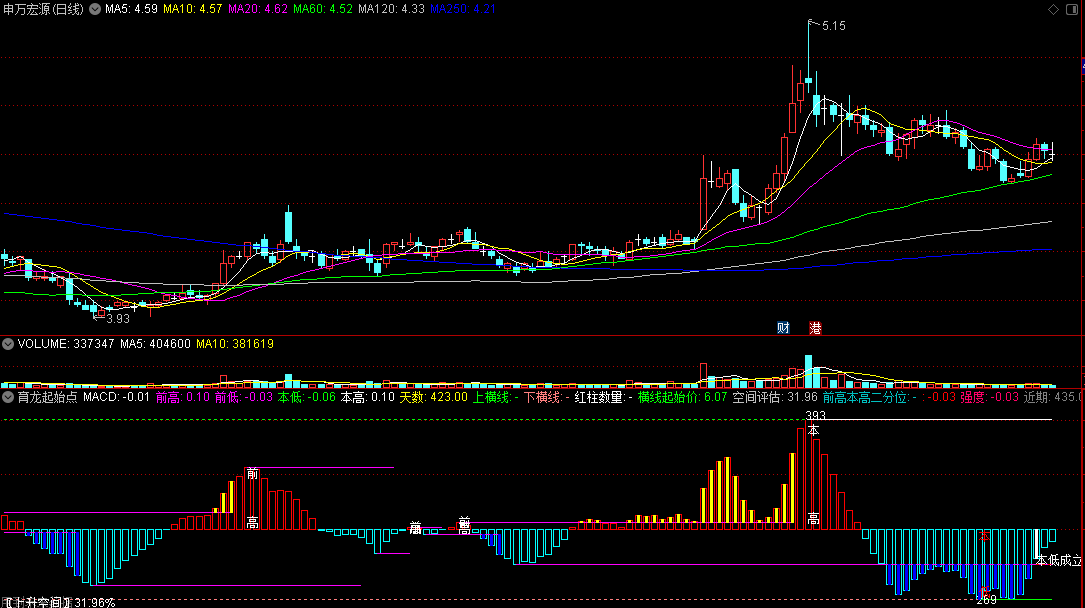Click the blue tag on right edge
The width and height of the screenshot is (1085, 608).
(x=1082, y=66)
